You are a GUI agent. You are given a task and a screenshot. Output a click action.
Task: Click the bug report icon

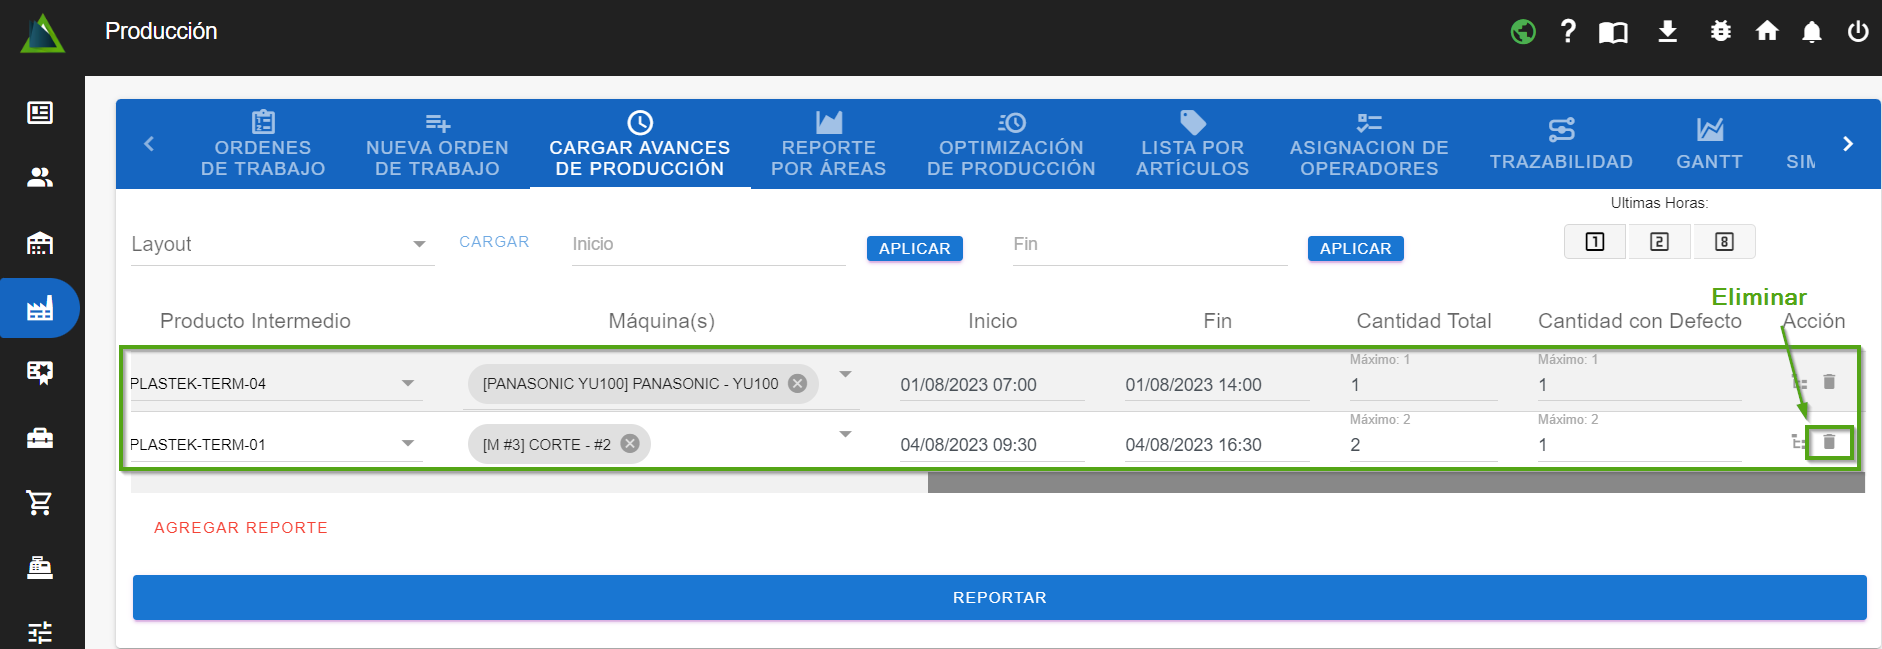pos(1720,32)
